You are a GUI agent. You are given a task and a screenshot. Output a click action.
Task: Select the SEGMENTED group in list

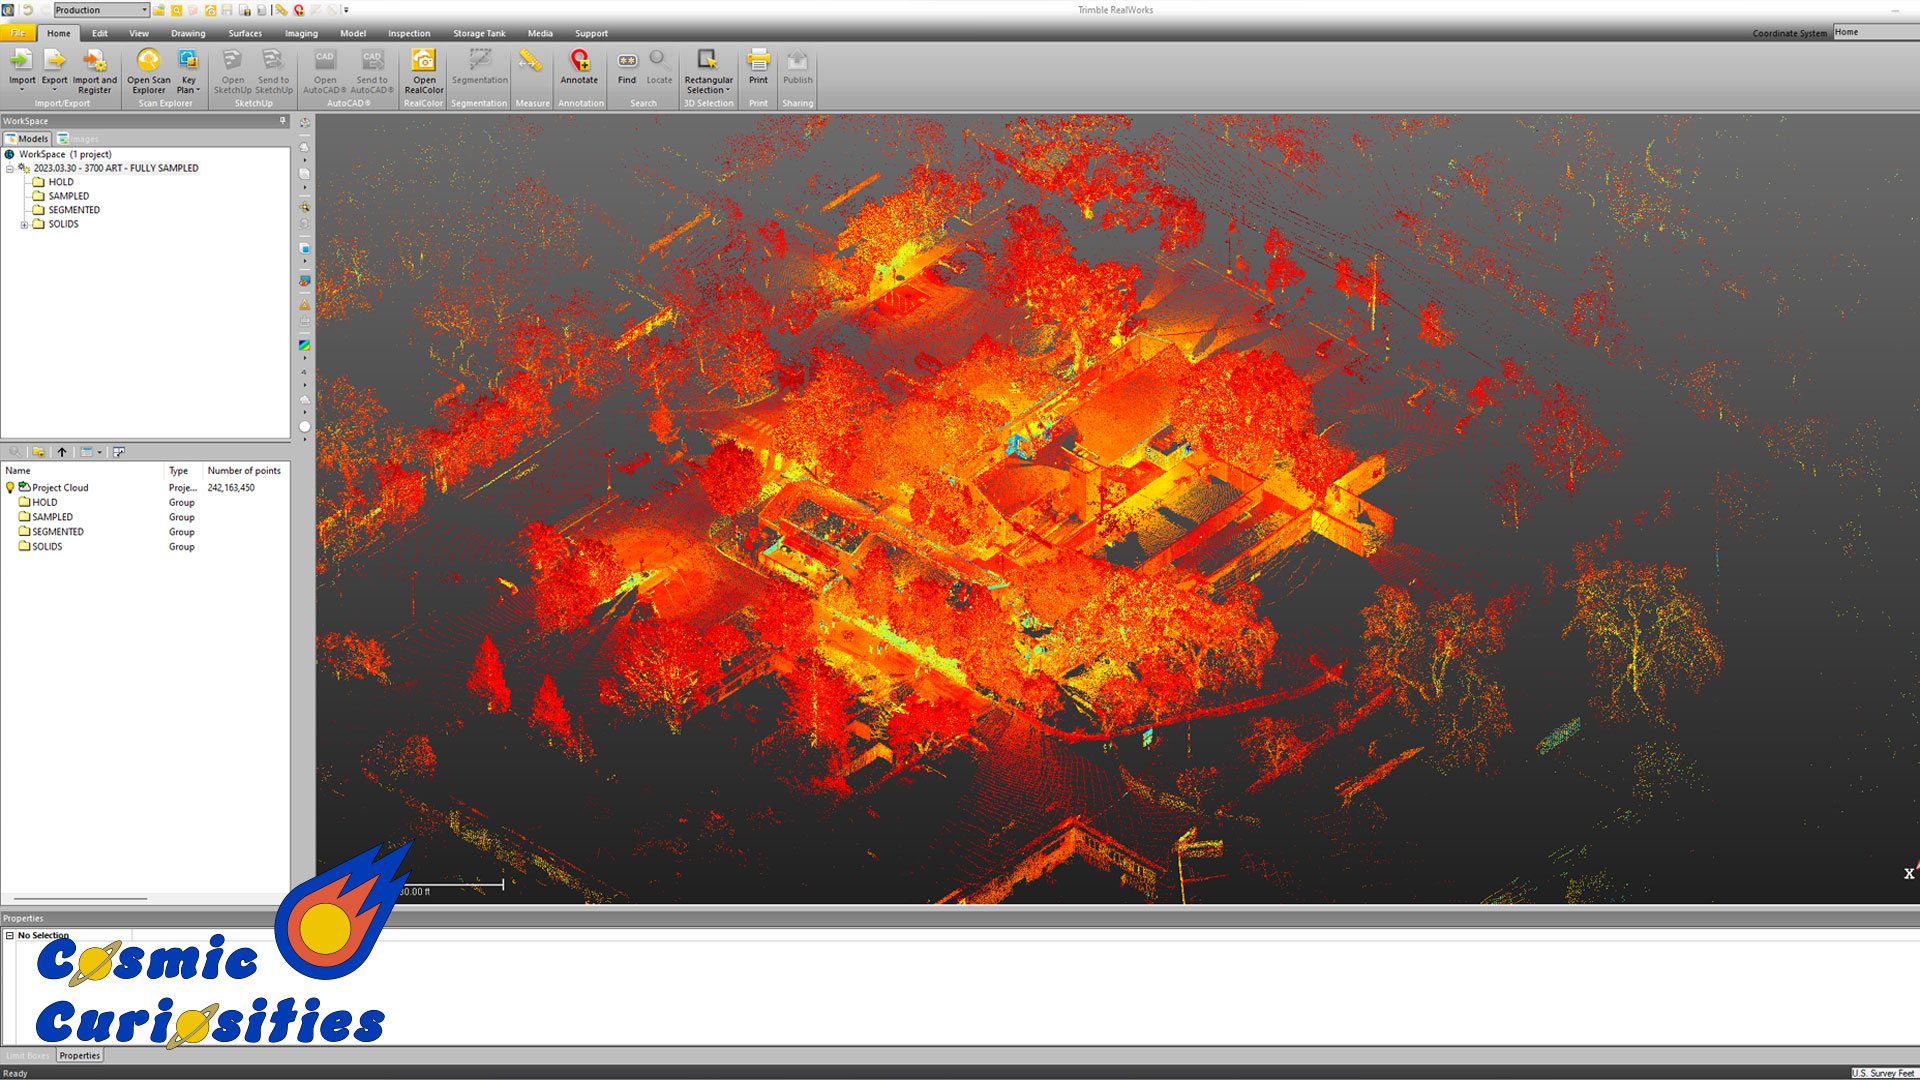click(x=58, y=532)
